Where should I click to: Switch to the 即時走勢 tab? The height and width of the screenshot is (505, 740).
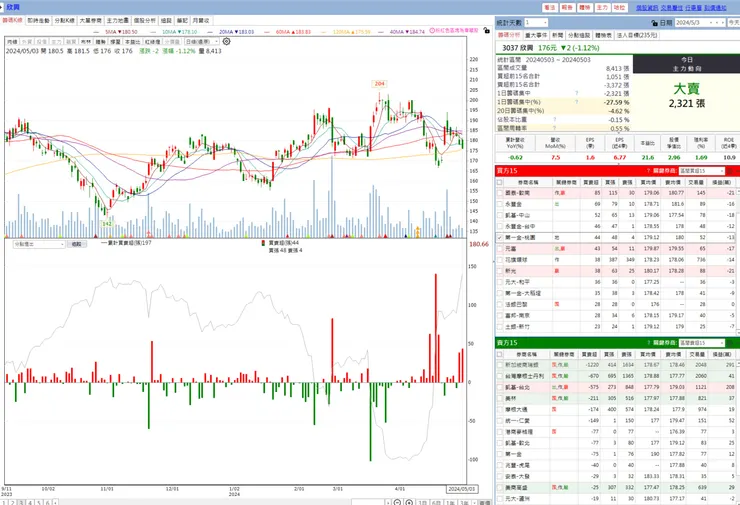(38, 21)
